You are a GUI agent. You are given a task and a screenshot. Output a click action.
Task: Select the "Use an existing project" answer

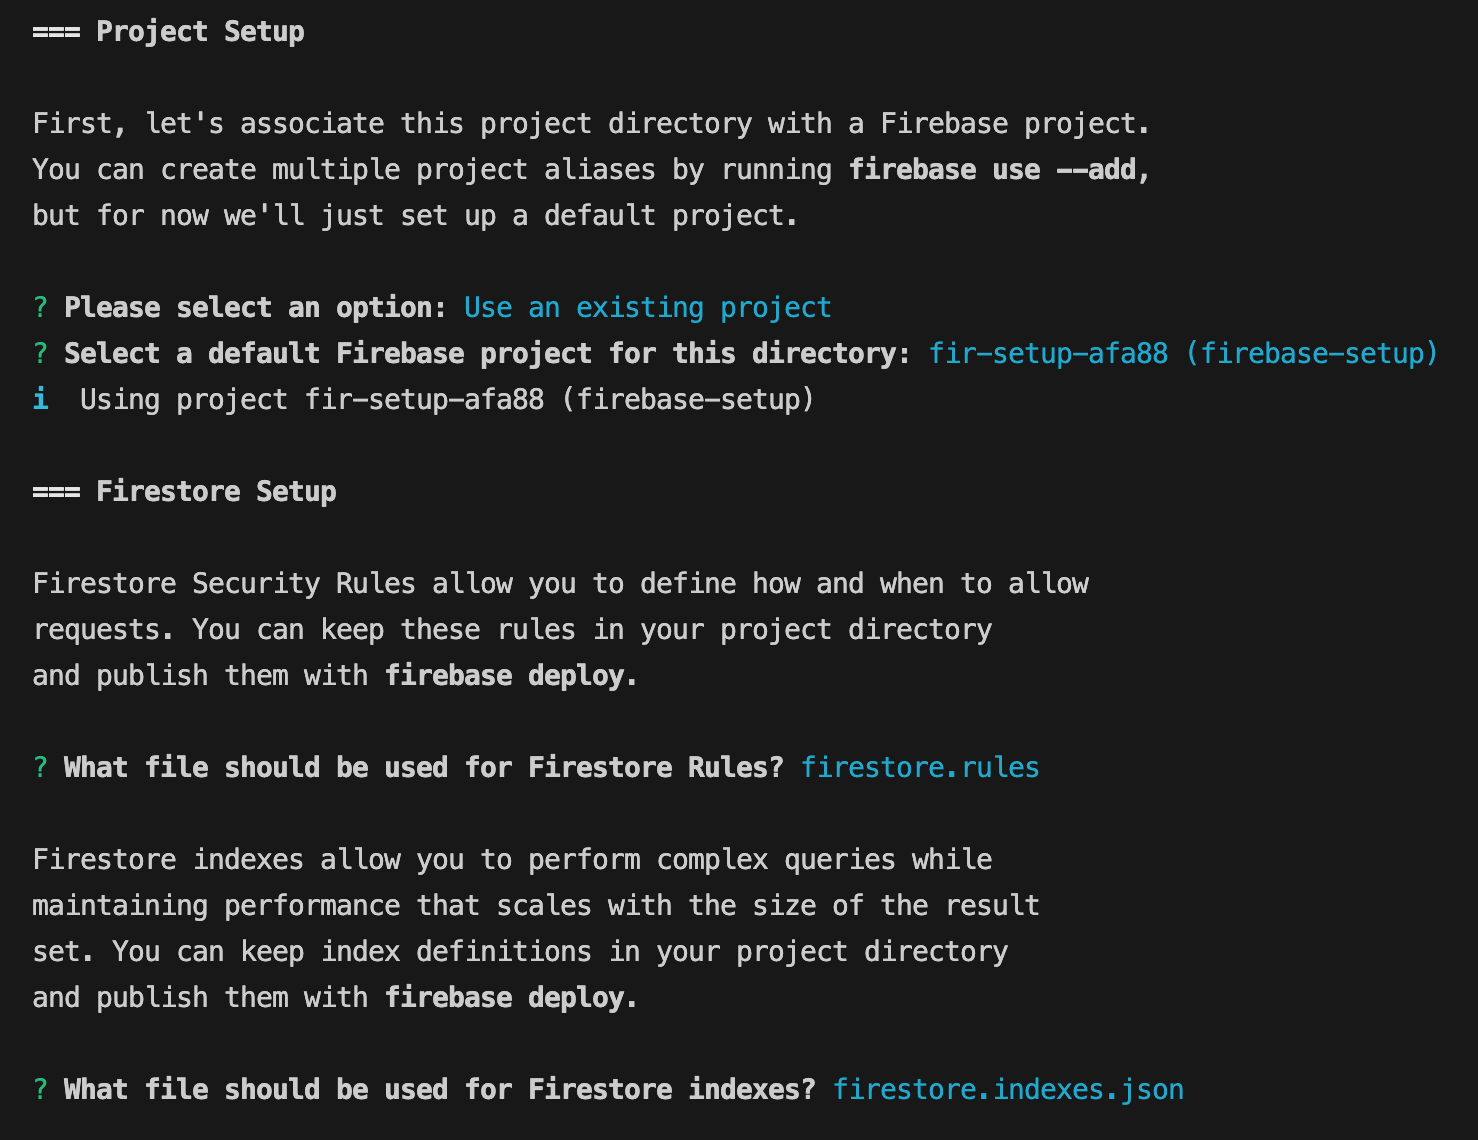click(x=647, y=307)
